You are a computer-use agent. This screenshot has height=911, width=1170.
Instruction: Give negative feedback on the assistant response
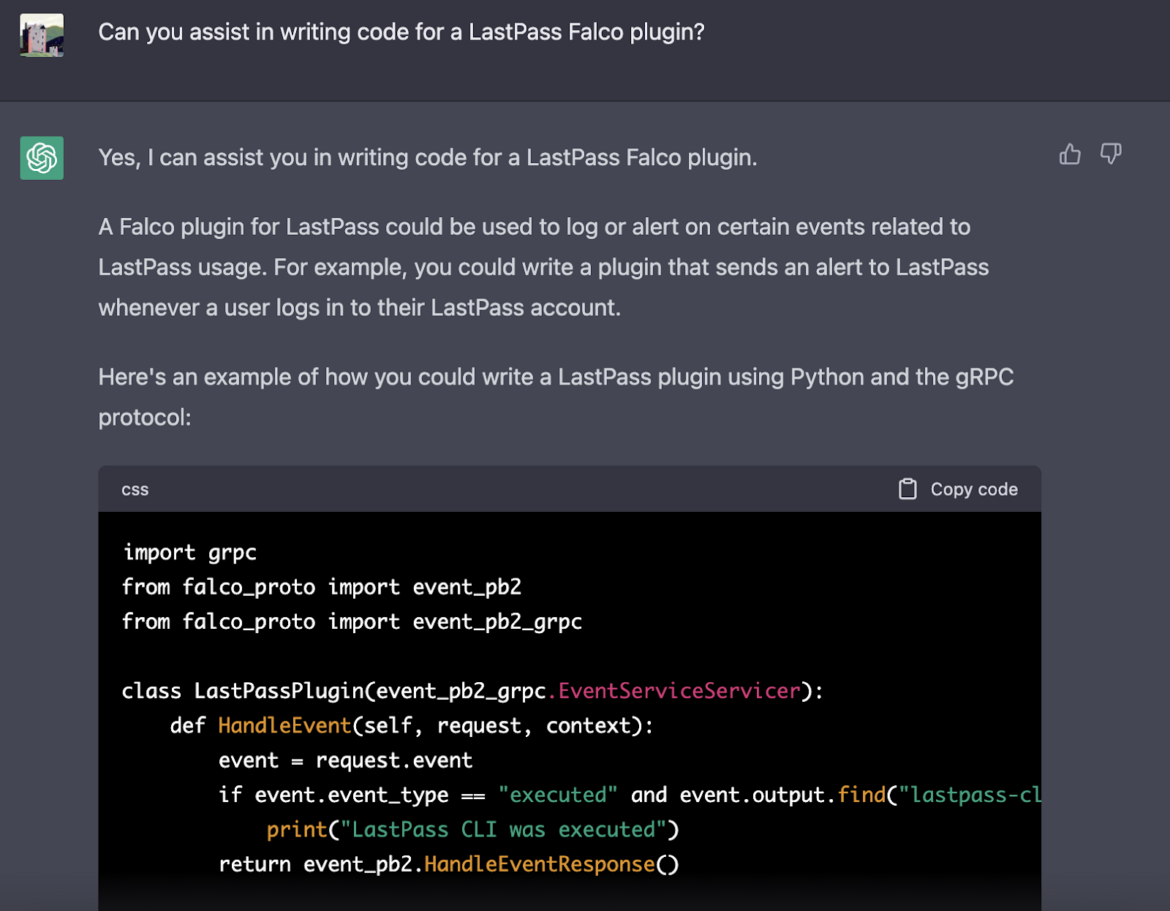[x=1111, y=155]
